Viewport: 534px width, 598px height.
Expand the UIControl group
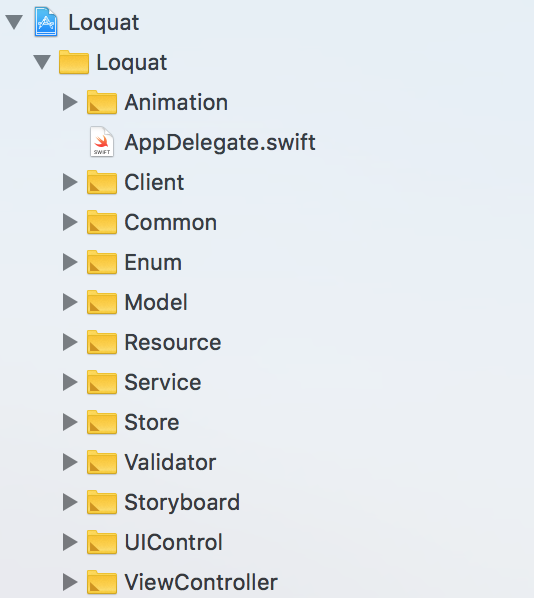70,542
